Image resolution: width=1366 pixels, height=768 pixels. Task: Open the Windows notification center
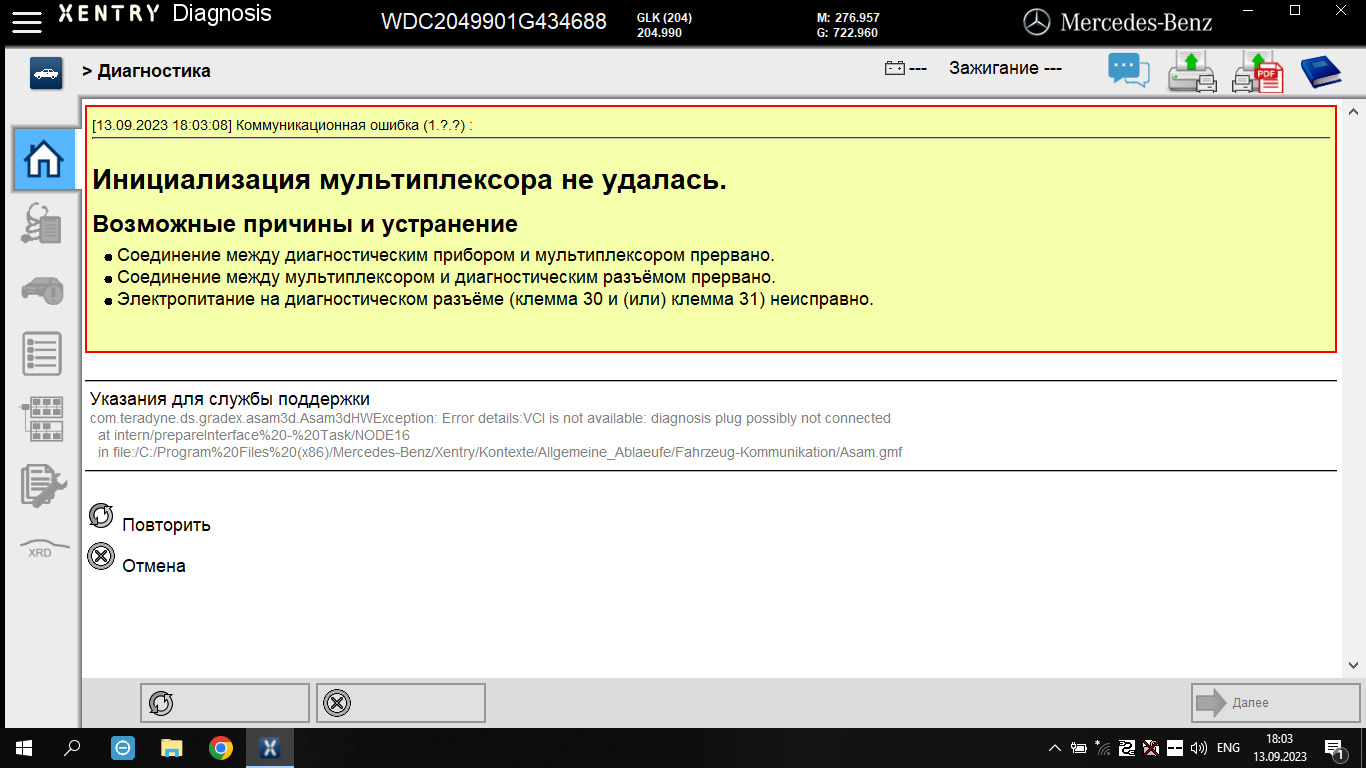[x=1334, y=747]
